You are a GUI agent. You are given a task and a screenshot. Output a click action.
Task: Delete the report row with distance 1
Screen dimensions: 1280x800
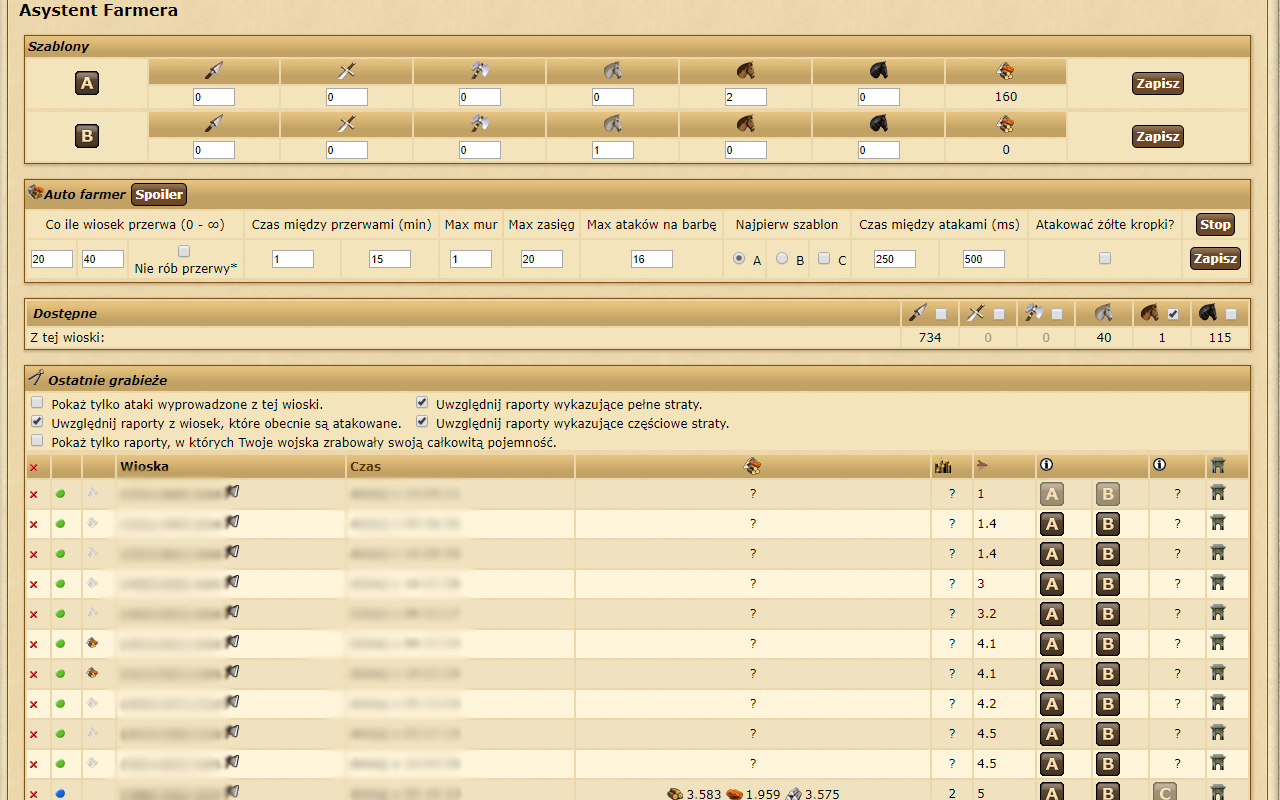point(33,494)
